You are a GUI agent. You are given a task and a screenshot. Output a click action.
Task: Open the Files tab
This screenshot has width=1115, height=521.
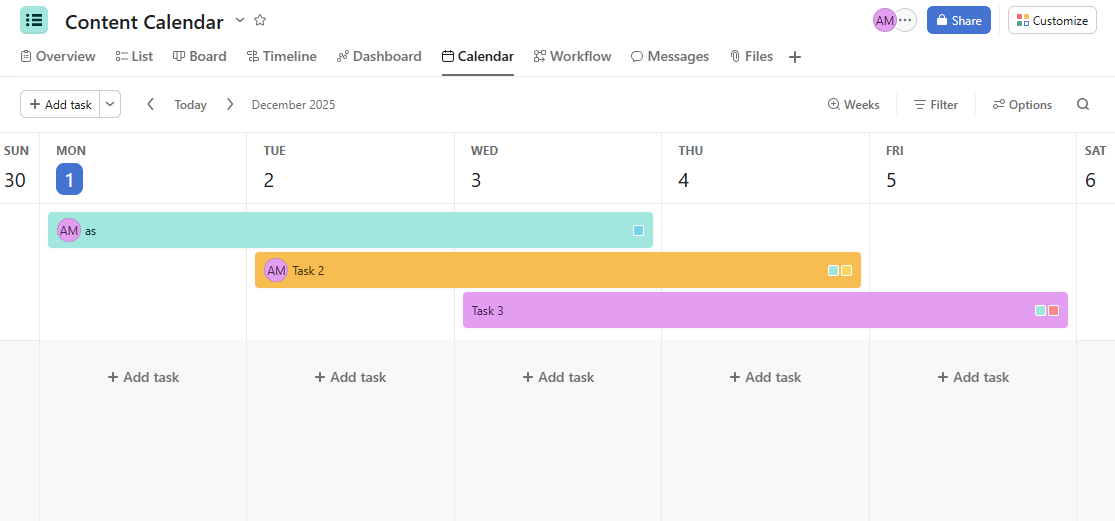pyautogui.click(x=752, y=56)
